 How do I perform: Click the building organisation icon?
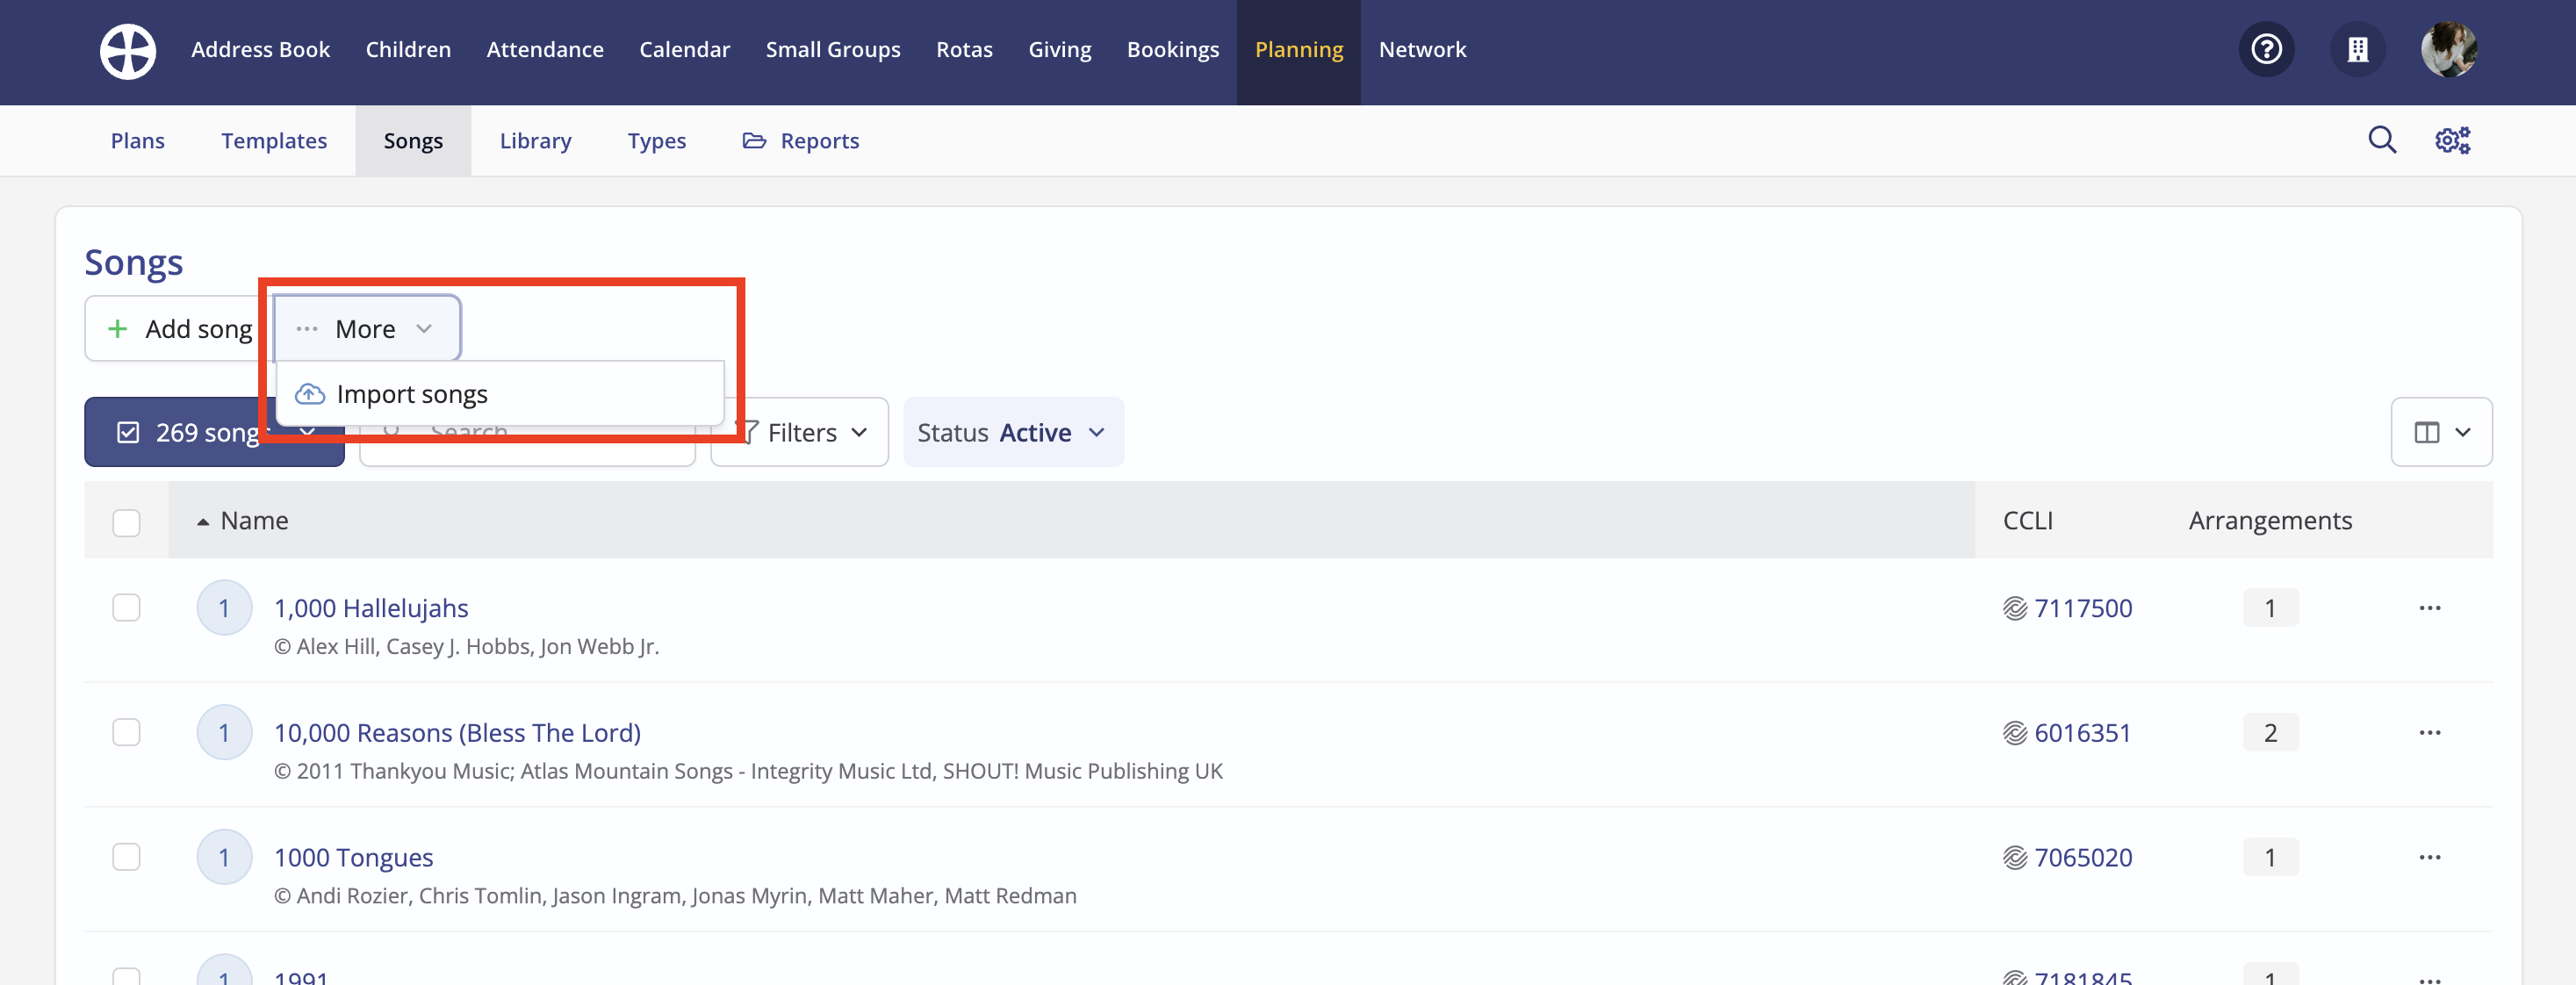(2358, 49)
